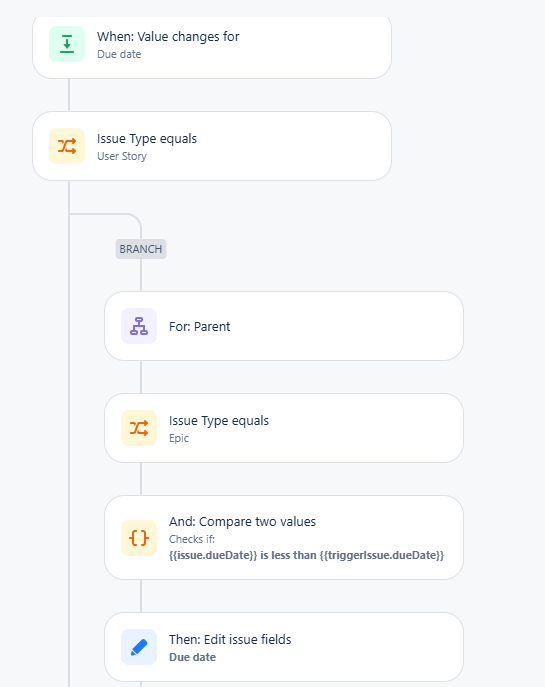The height and width of the screenshot is (687, 545).
Task: Select the BRANCH label tag
Action: (x=141, y=249)
